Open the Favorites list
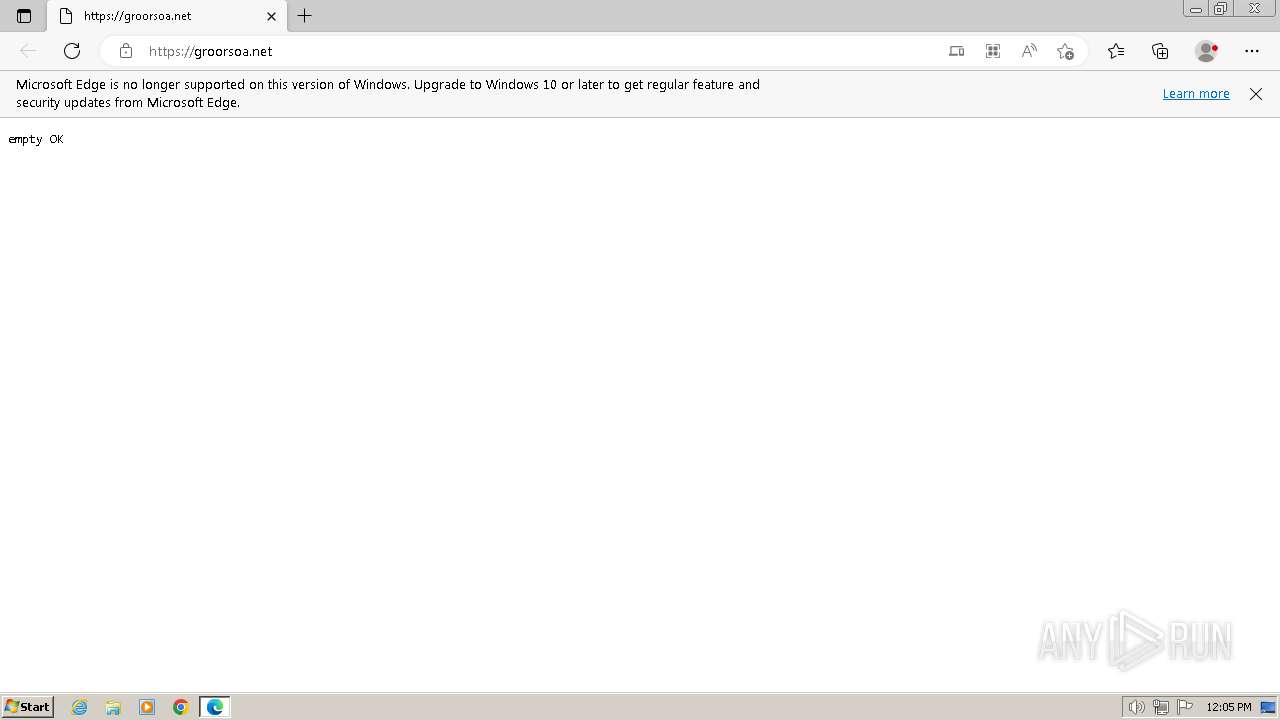This screenshot has height=720, width=1280. click(x=1116, y=51)
